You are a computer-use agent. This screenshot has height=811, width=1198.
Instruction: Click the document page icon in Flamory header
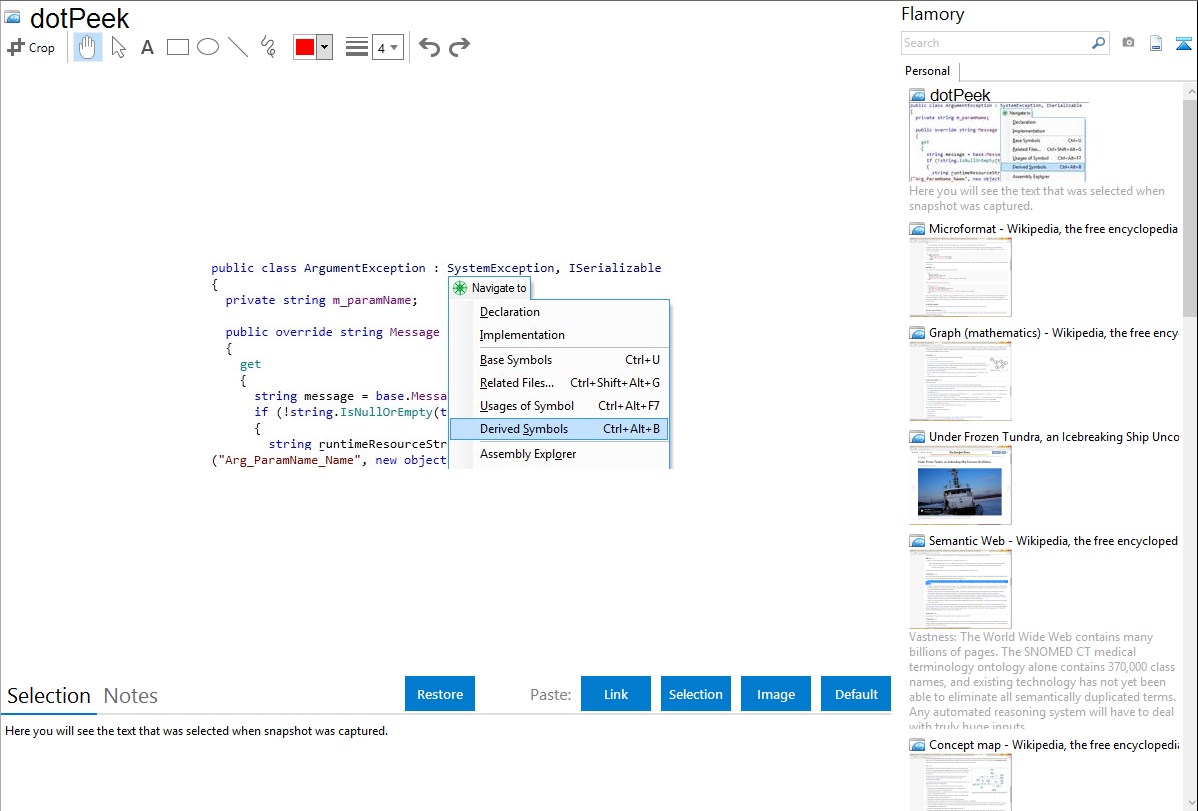coord(1156,43)
